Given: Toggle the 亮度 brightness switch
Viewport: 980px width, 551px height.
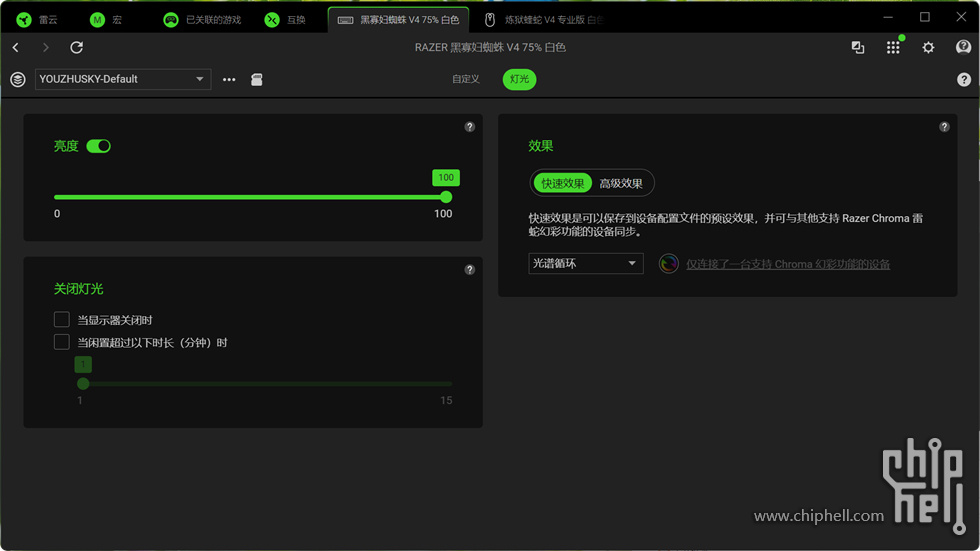Looking at the screenshot, I should coord(98,146).
